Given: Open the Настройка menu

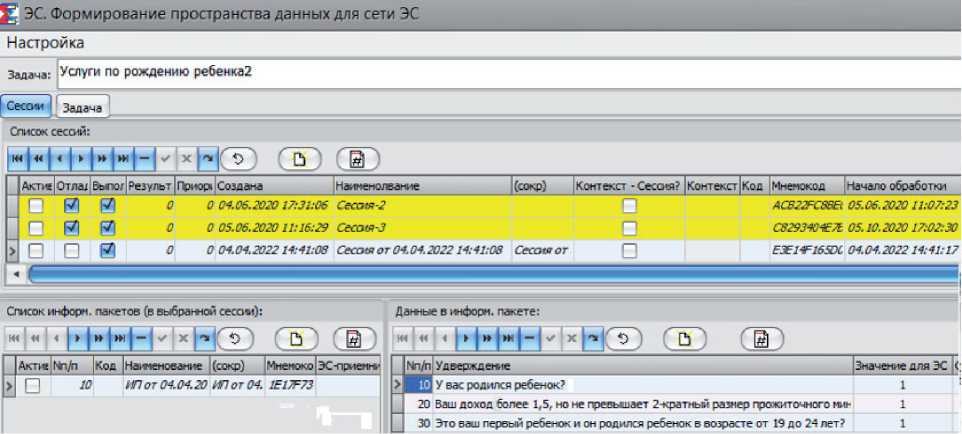Looking at the screenshot, I should [x=45, y=43].
